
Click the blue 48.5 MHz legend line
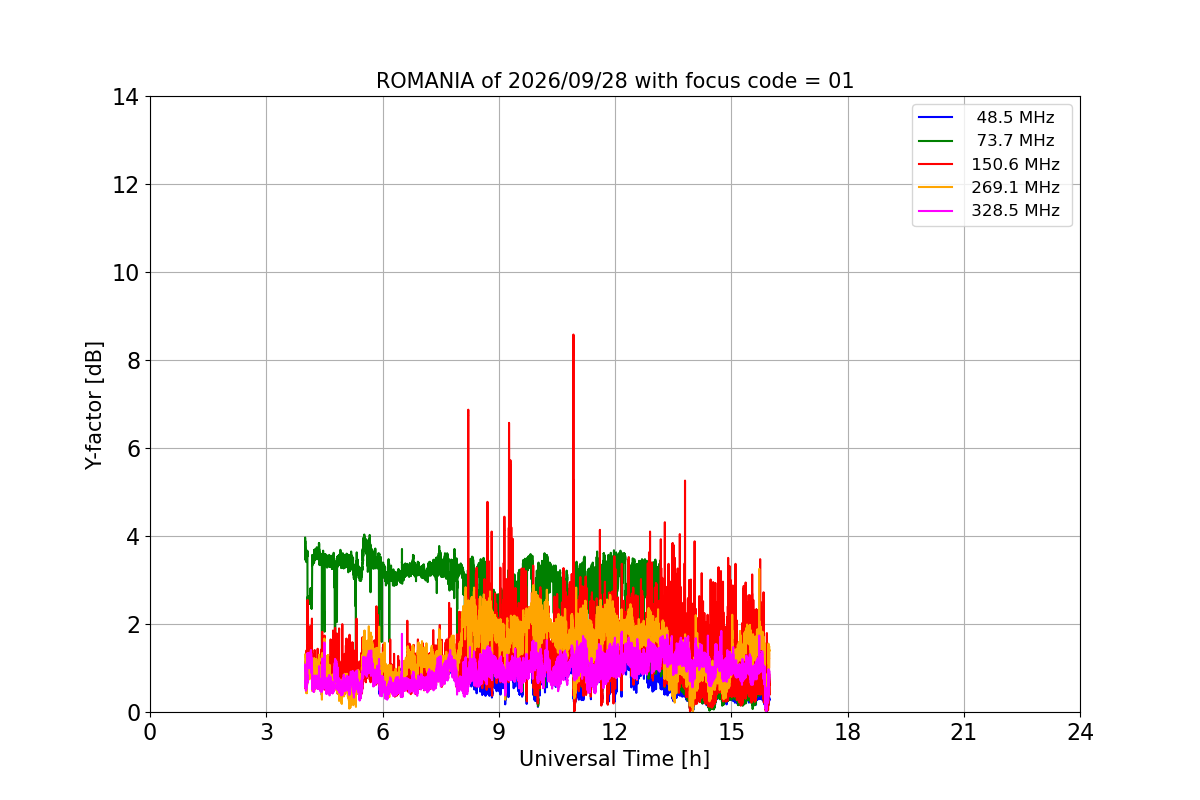(936, 118)
